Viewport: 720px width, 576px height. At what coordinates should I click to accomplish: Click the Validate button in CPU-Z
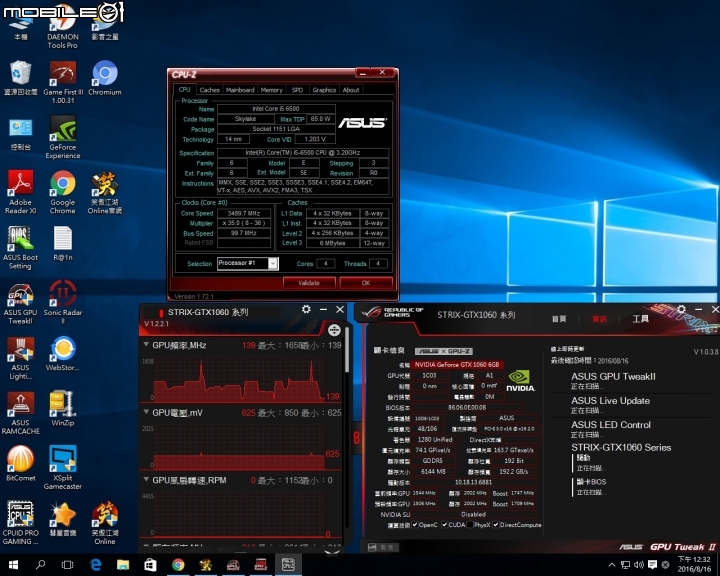tap(309, 282)
